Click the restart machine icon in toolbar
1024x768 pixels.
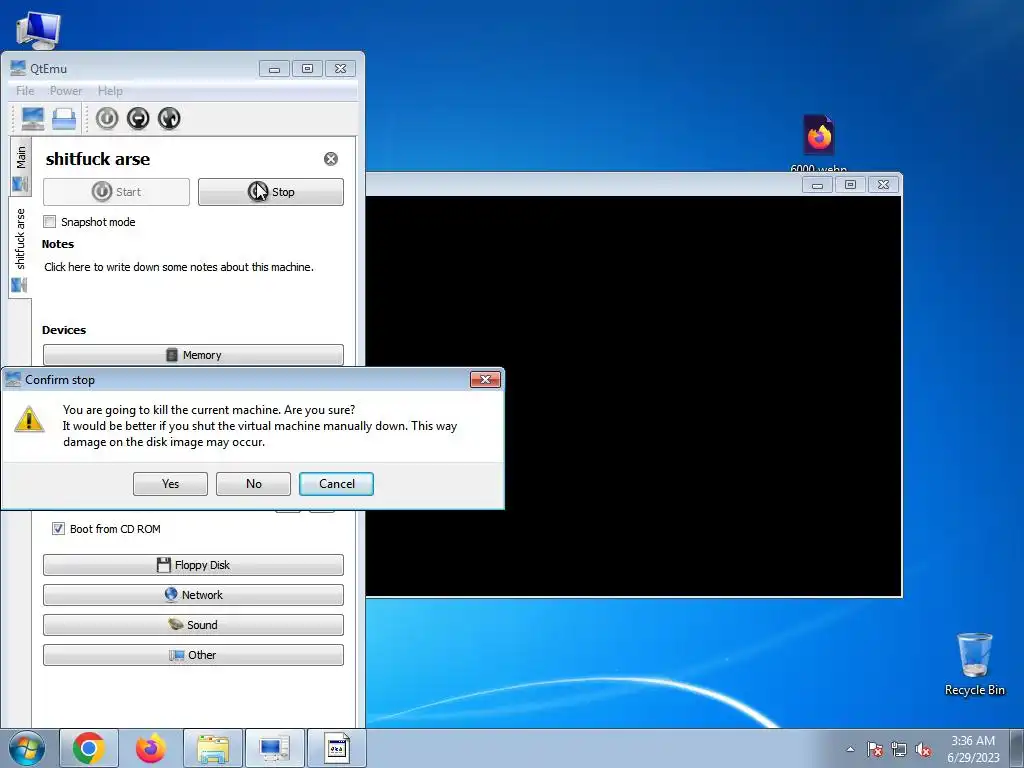pyautogui.click(x=169, y=118)
